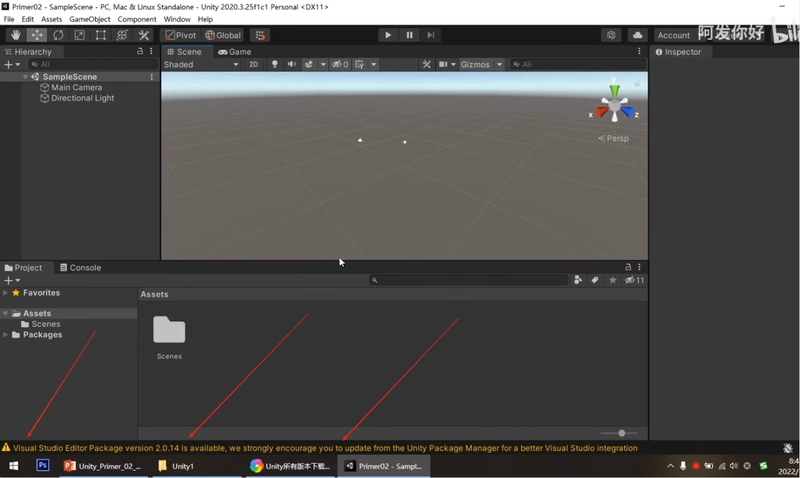Toggle scene lighting with the bulb icon
The image size is (800, 478).
(274, 64)
